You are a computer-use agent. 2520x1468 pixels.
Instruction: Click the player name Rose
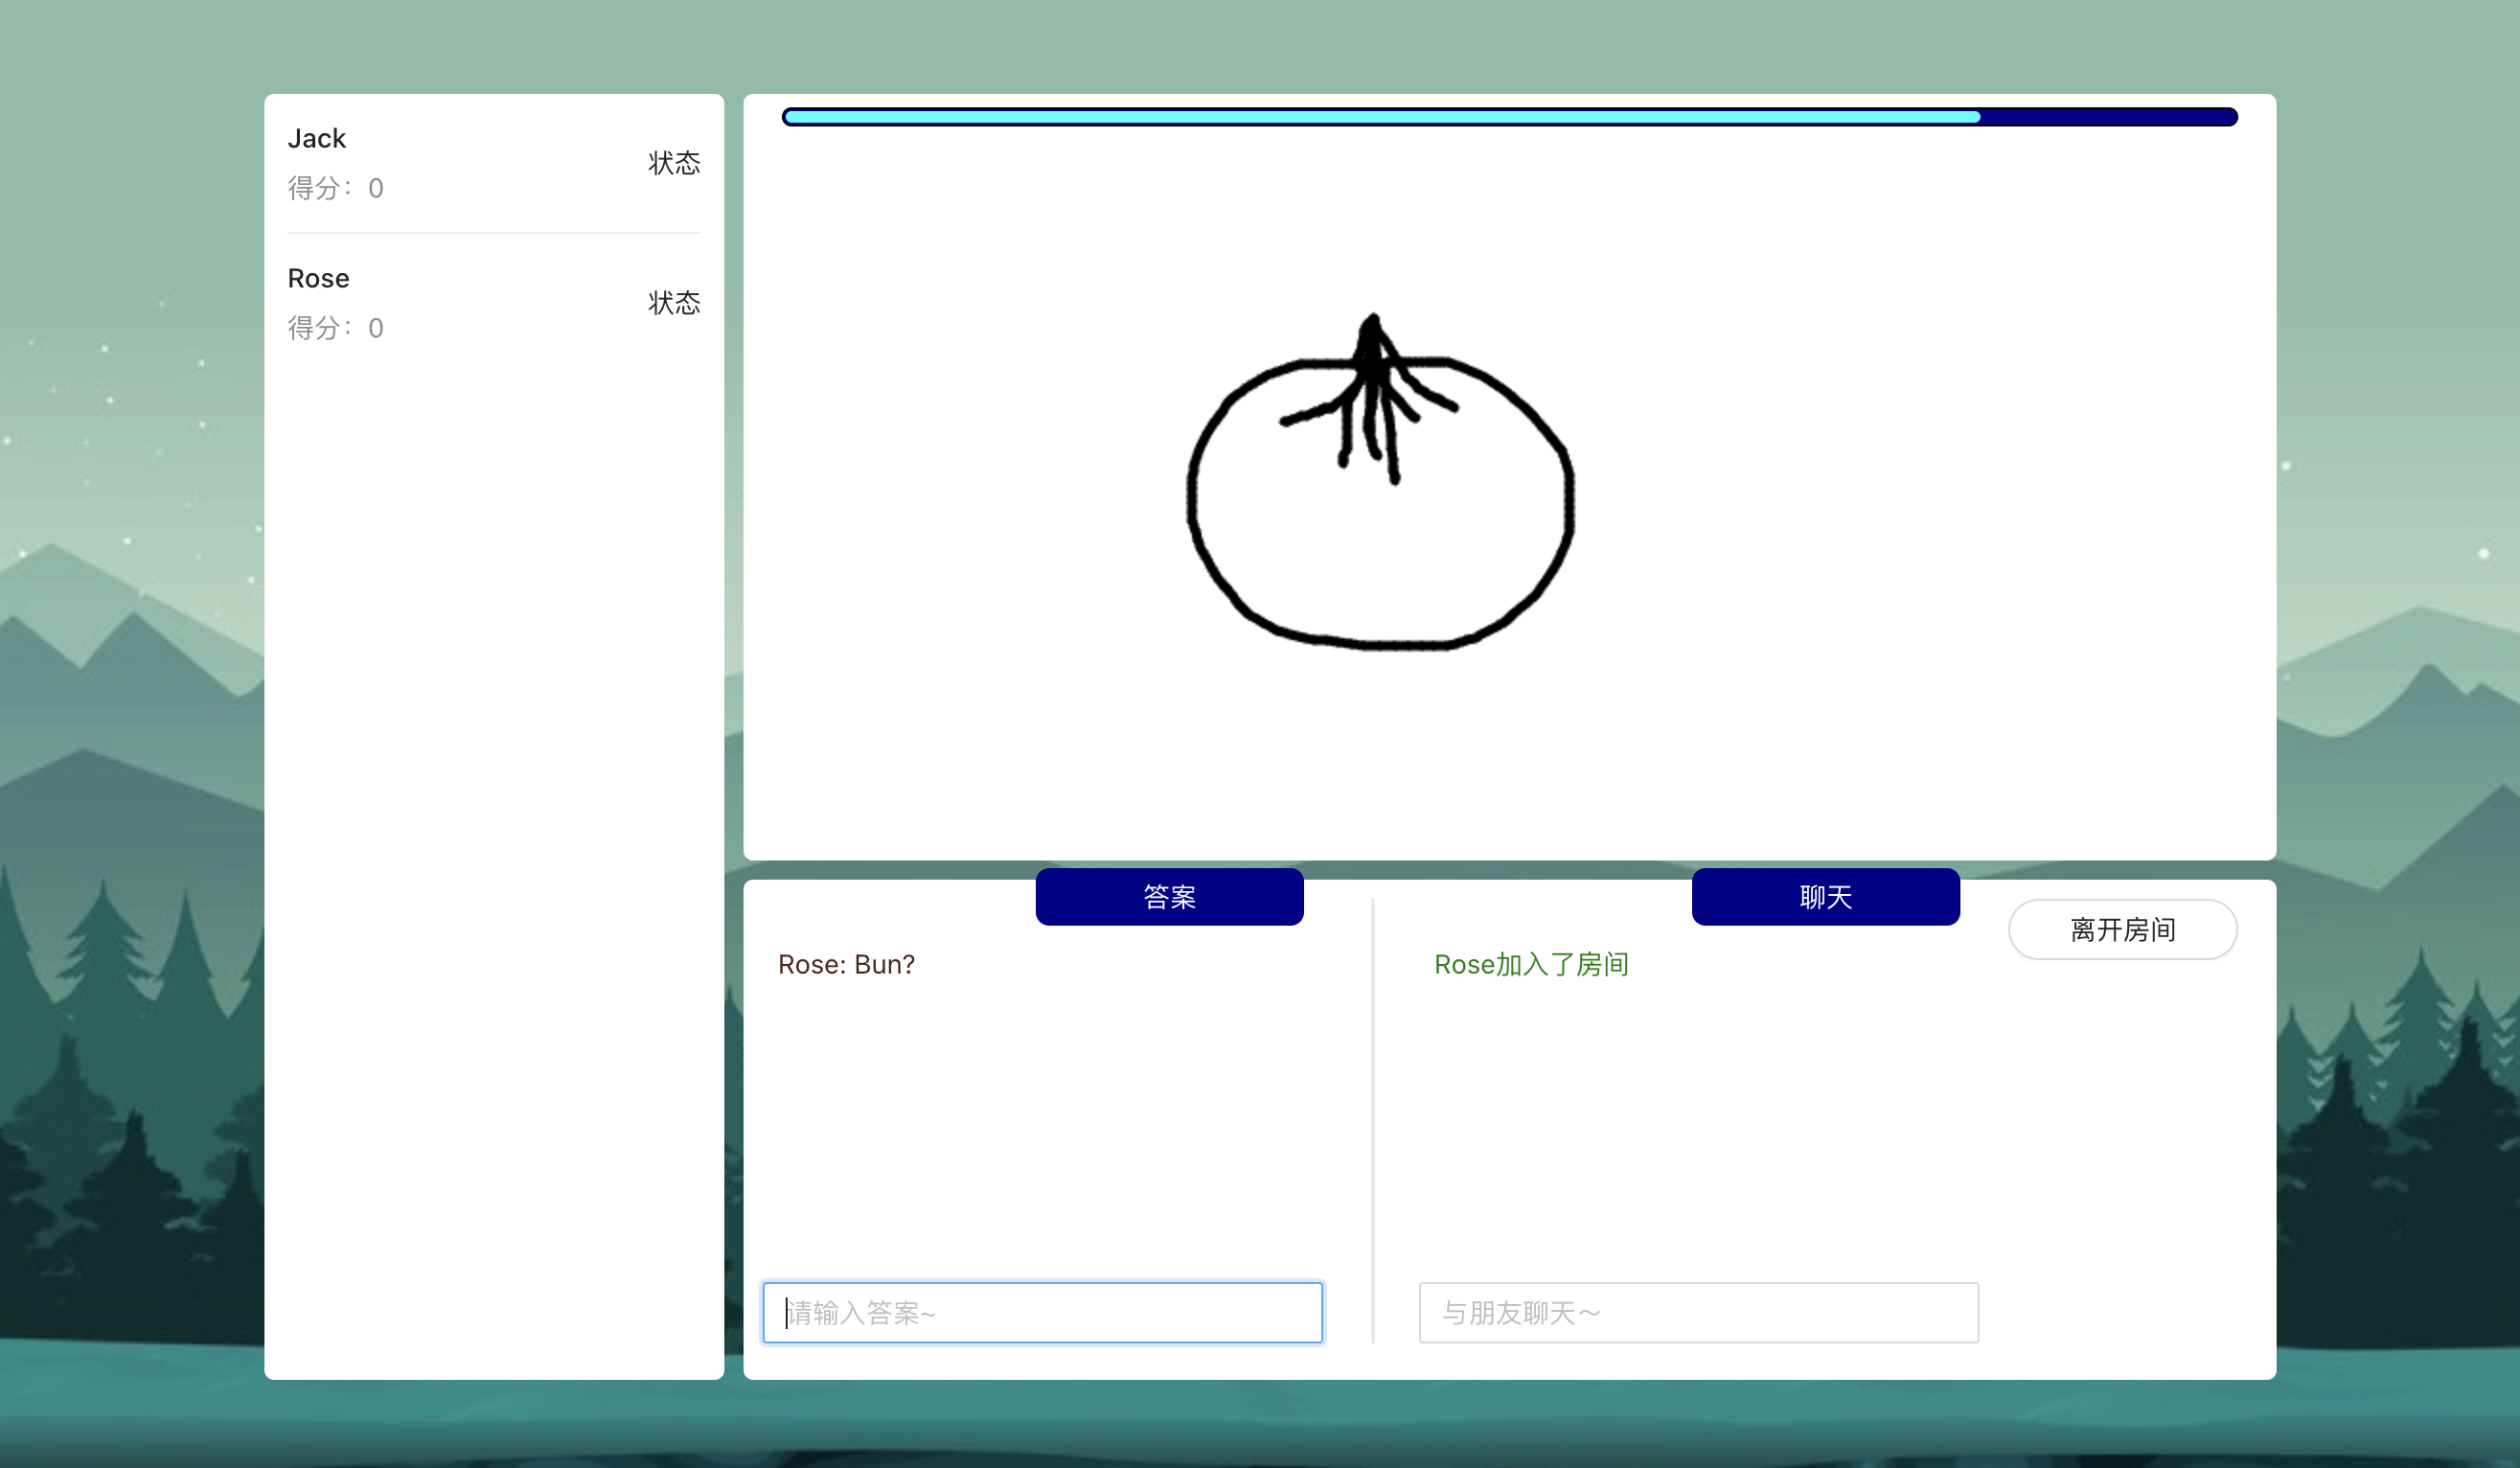[318, 278]
